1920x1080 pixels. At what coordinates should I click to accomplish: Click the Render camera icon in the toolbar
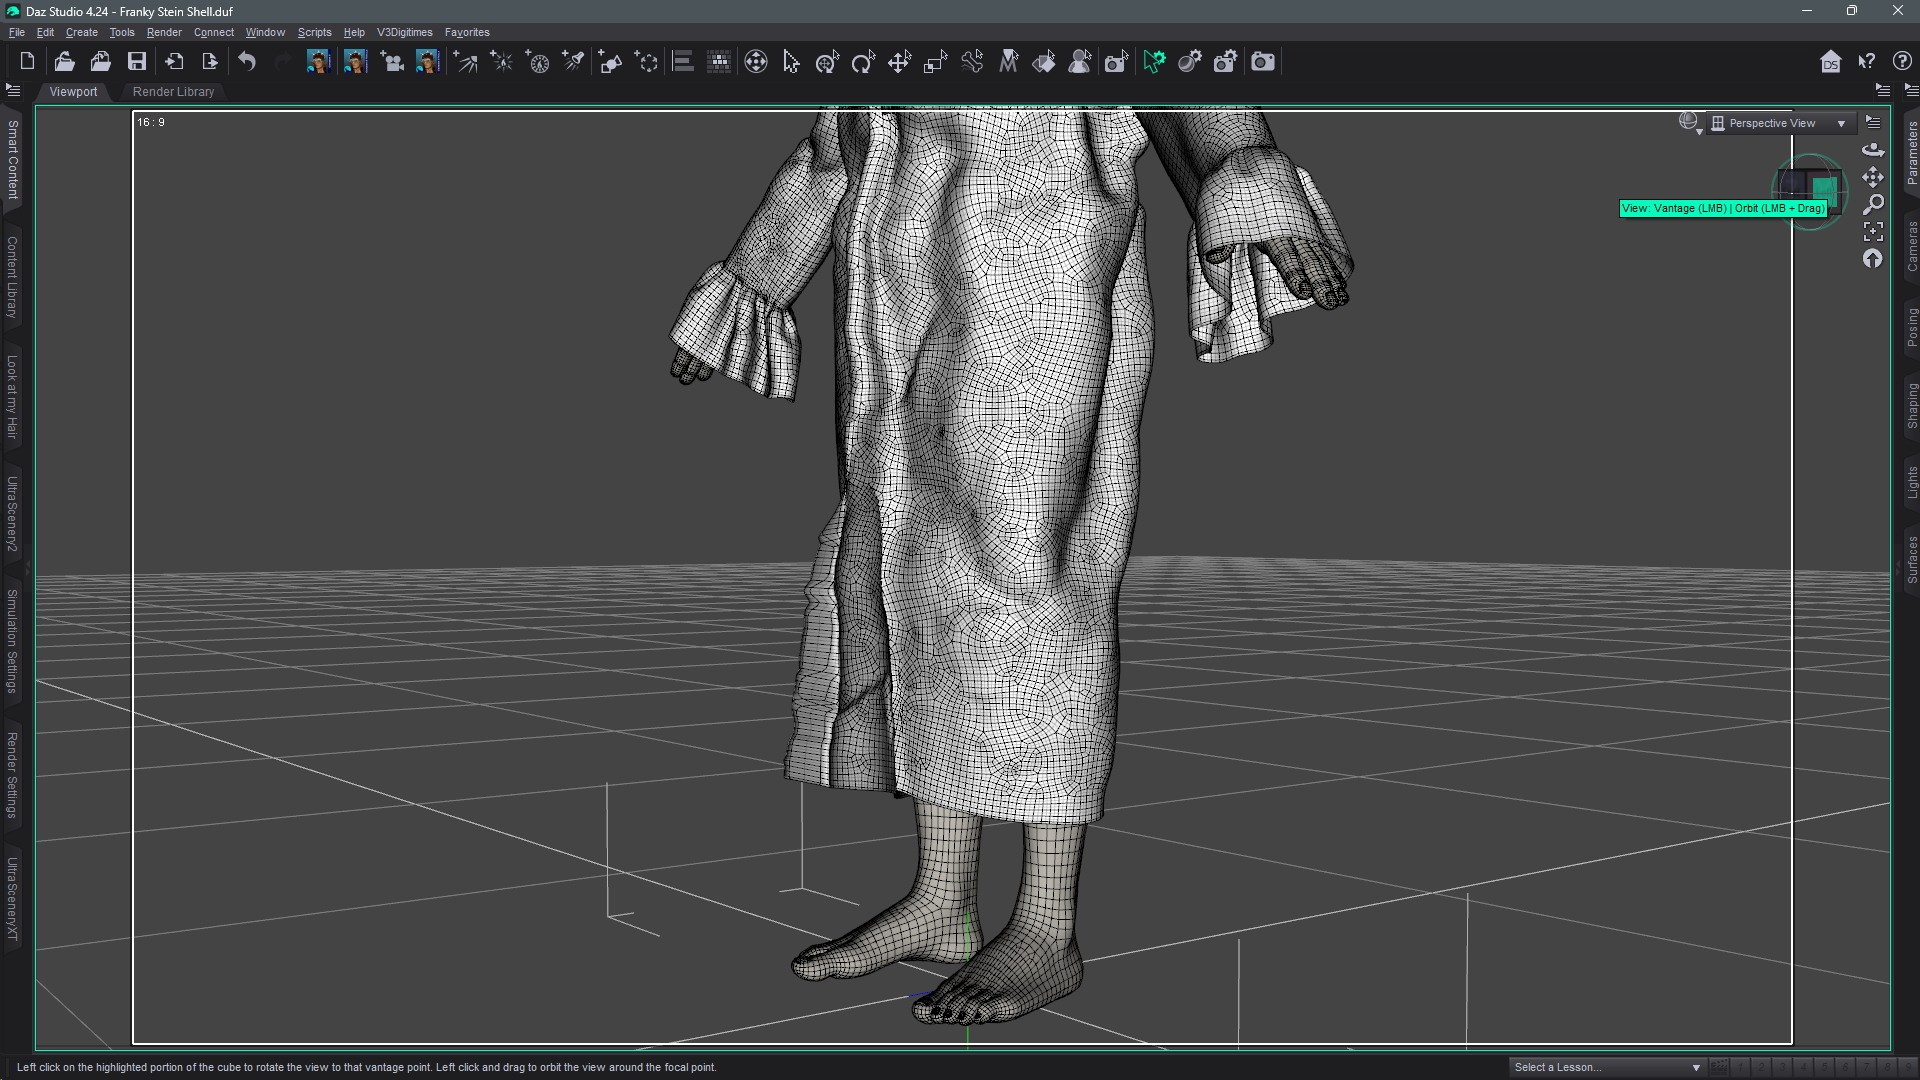[x=1263, y=62]
